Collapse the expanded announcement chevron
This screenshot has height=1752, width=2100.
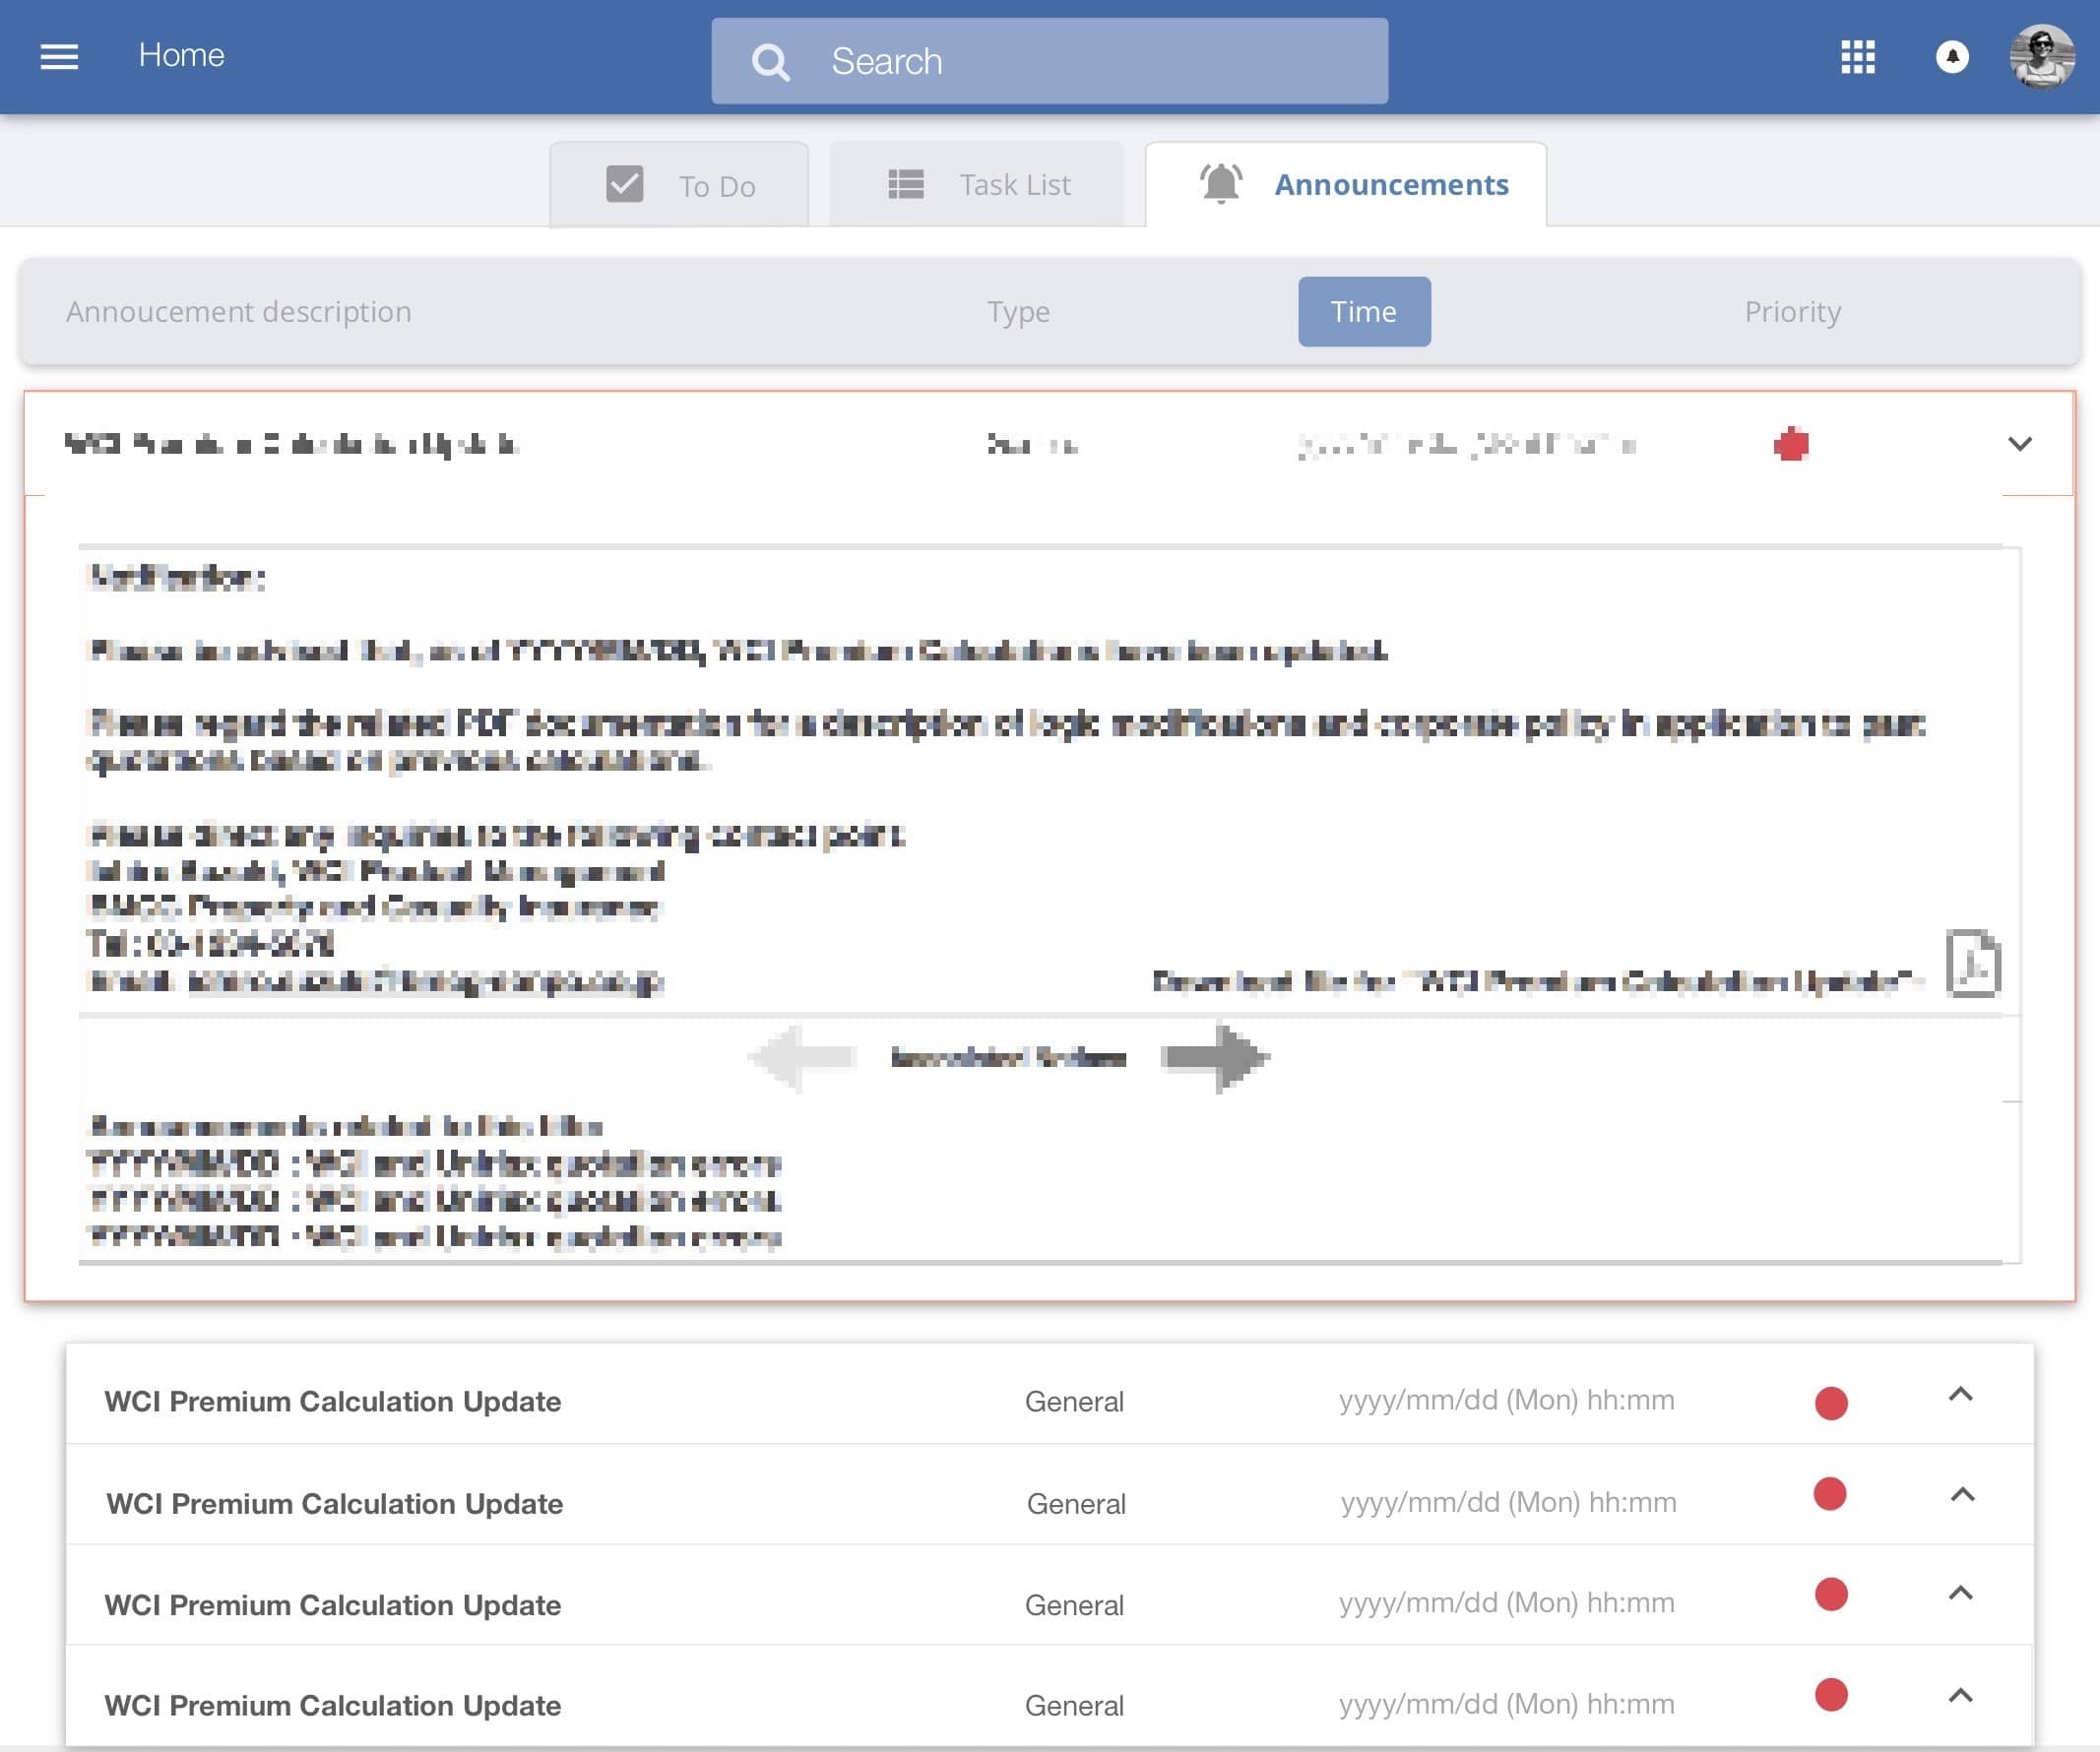coord(2019,444)
